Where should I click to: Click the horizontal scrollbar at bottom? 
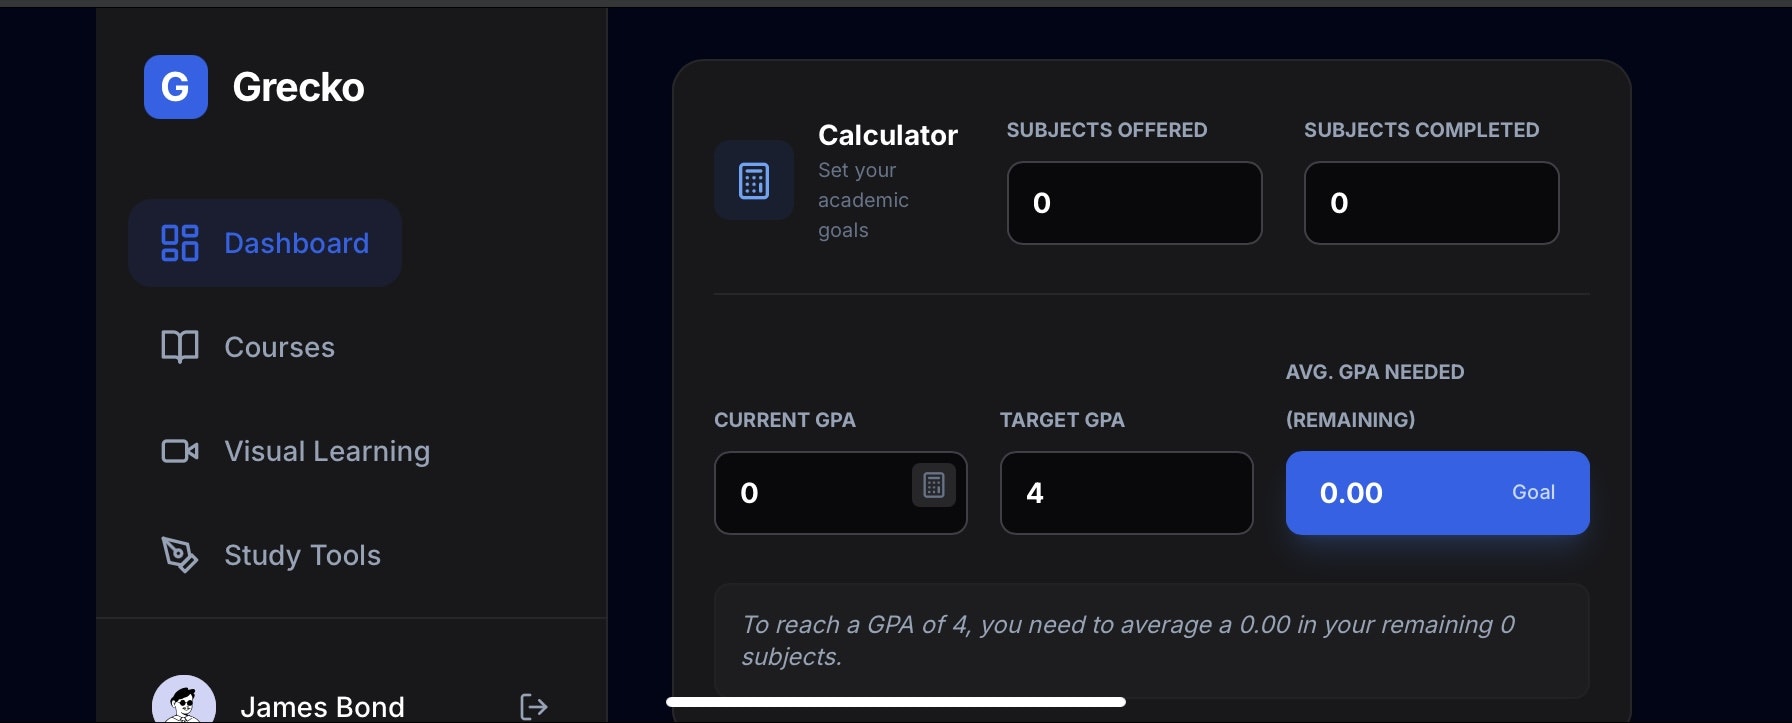[895, 701]
